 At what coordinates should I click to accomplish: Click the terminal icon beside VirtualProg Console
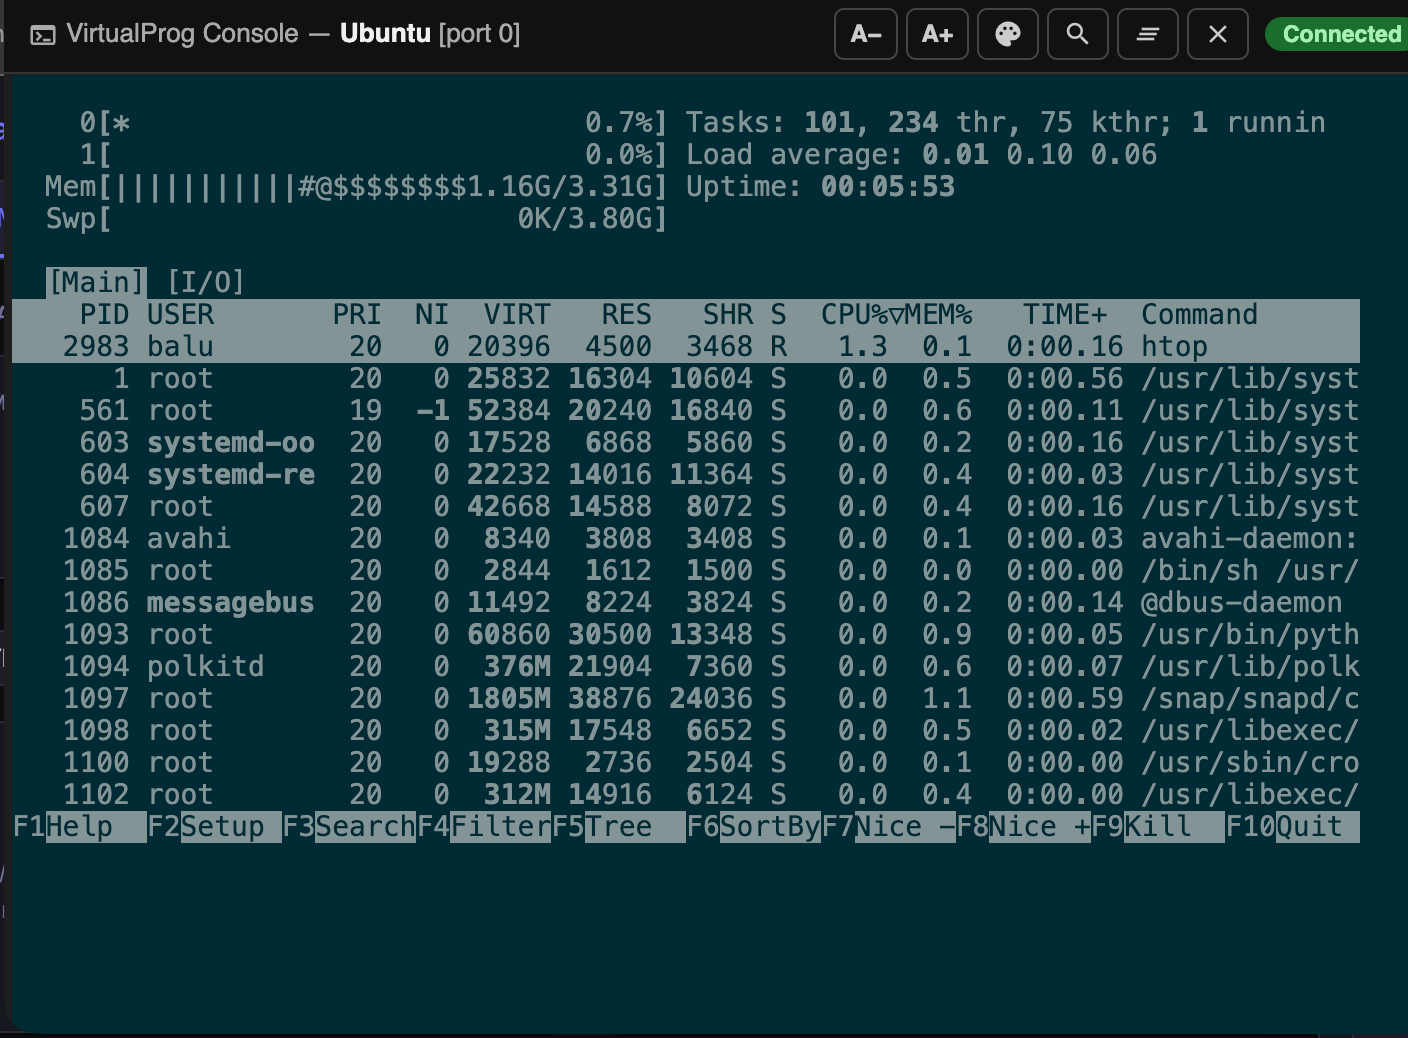[x=43, y=36]
